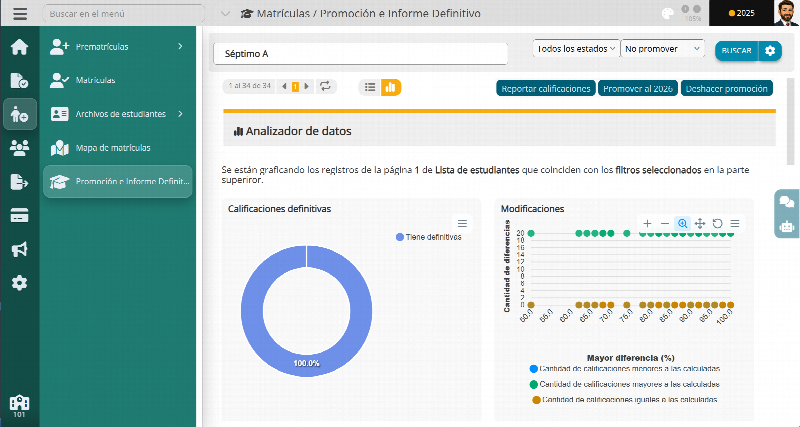Open Prematrículas menu item
The width and height of the screenshot is (800, 427).
click(x=117, y=46)
